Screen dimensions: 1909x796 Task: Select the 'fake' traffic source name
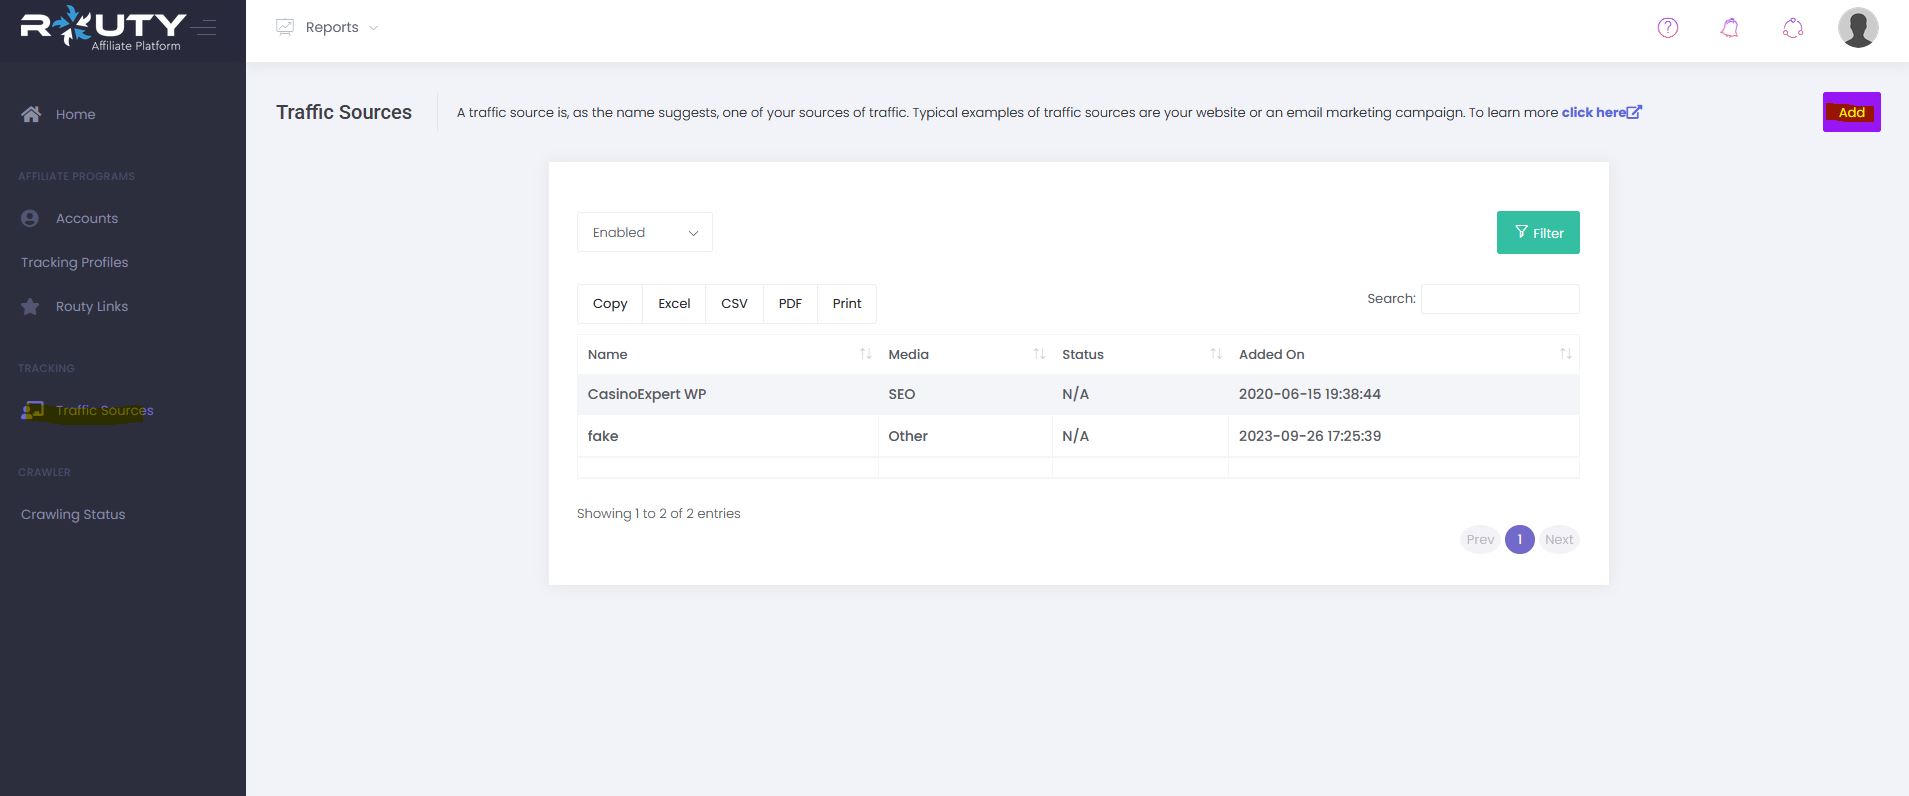click(603, 436)
